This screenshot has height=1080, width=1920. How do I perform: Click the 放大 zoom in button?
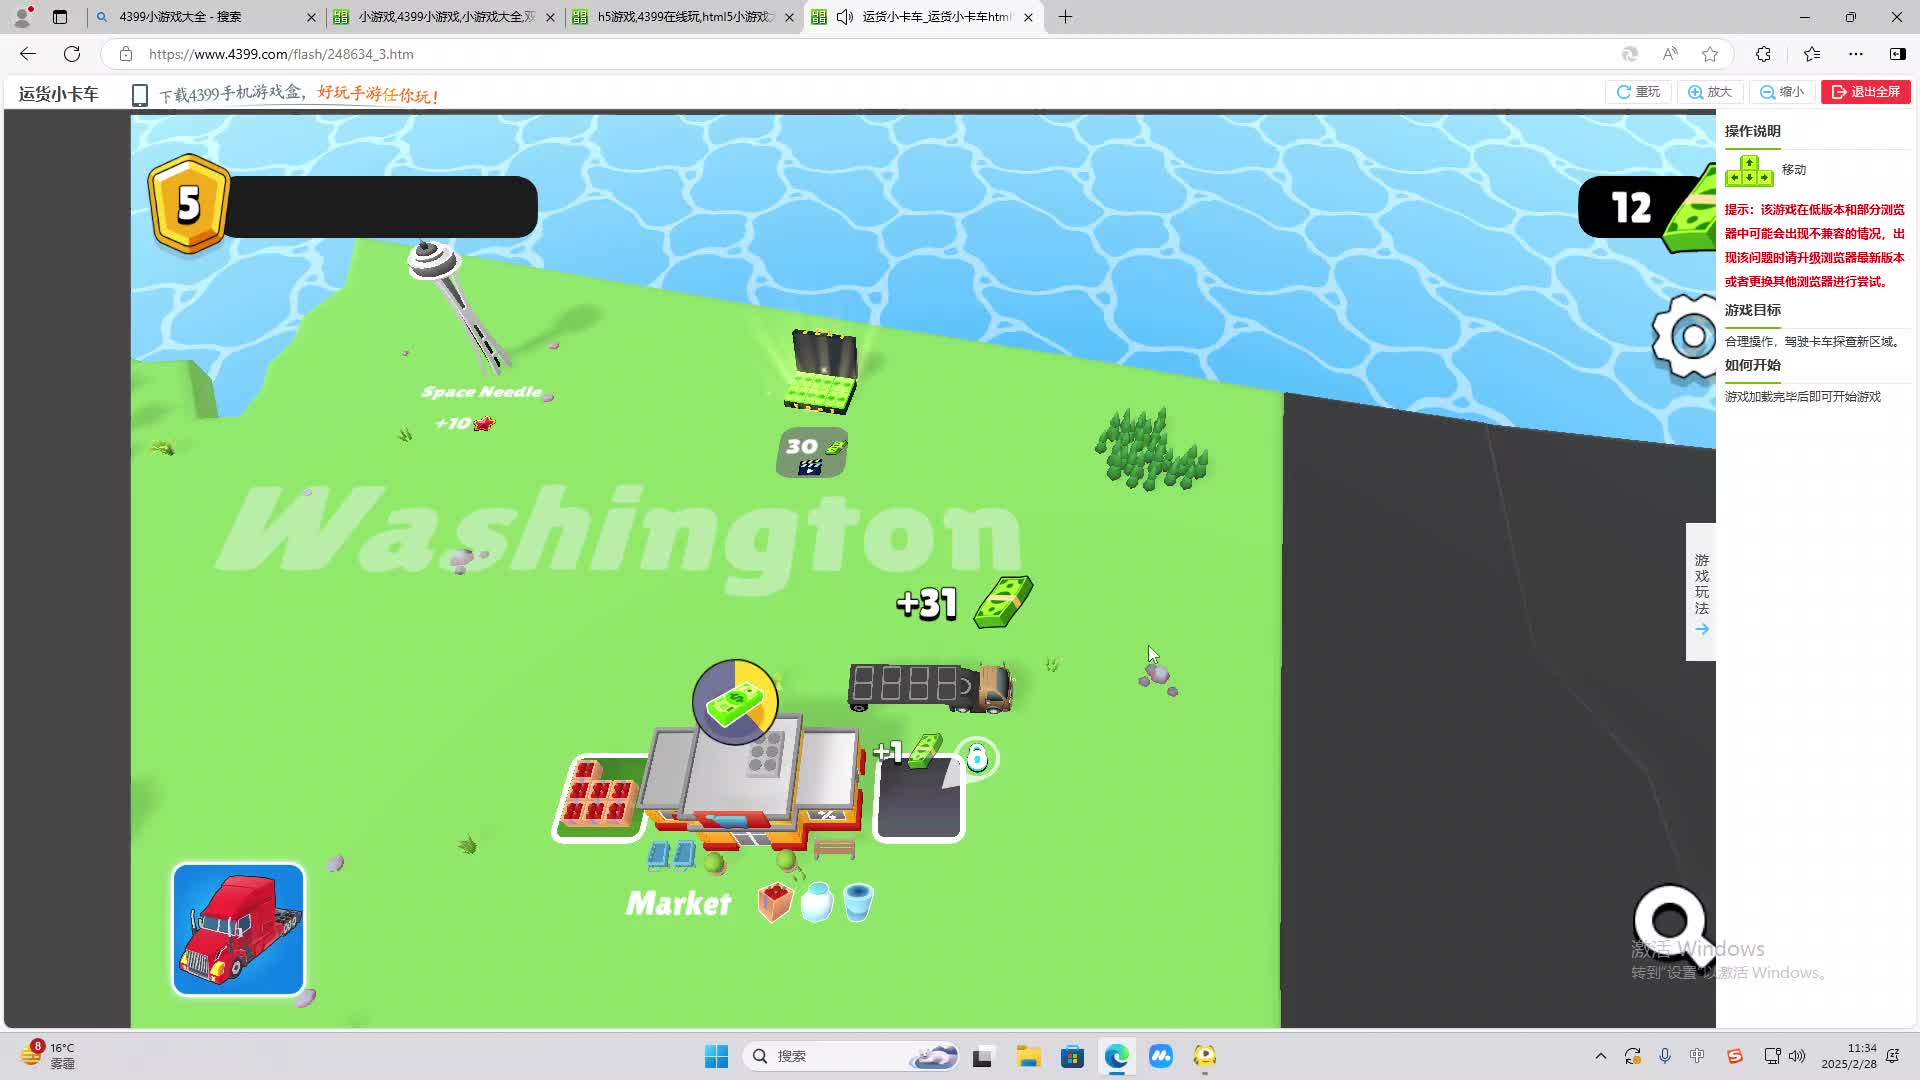(x=1709, y=92)
